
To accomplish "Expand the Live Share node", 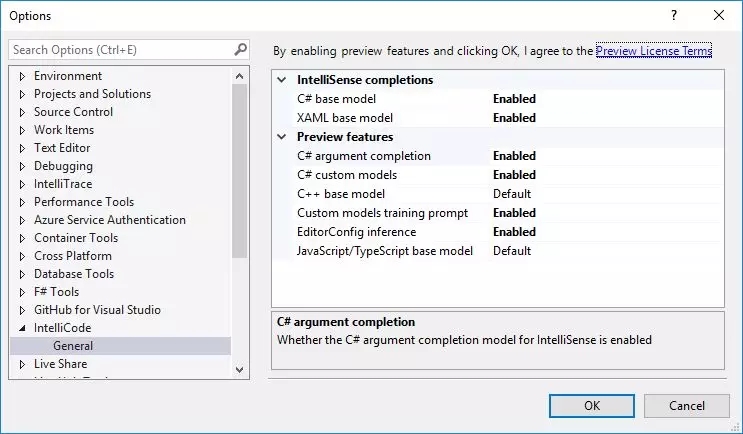I will (x=22, y=364).
